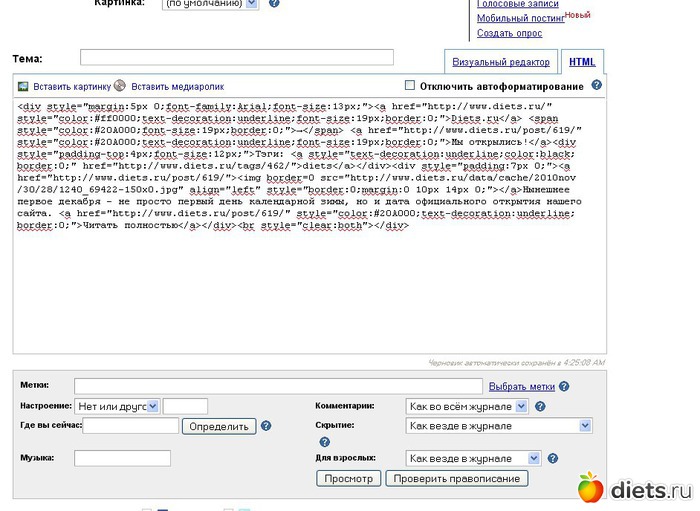The width and height of the screenshot is (700, 511).
Task: Open the Создать опрос link
Action: point(509,33)
